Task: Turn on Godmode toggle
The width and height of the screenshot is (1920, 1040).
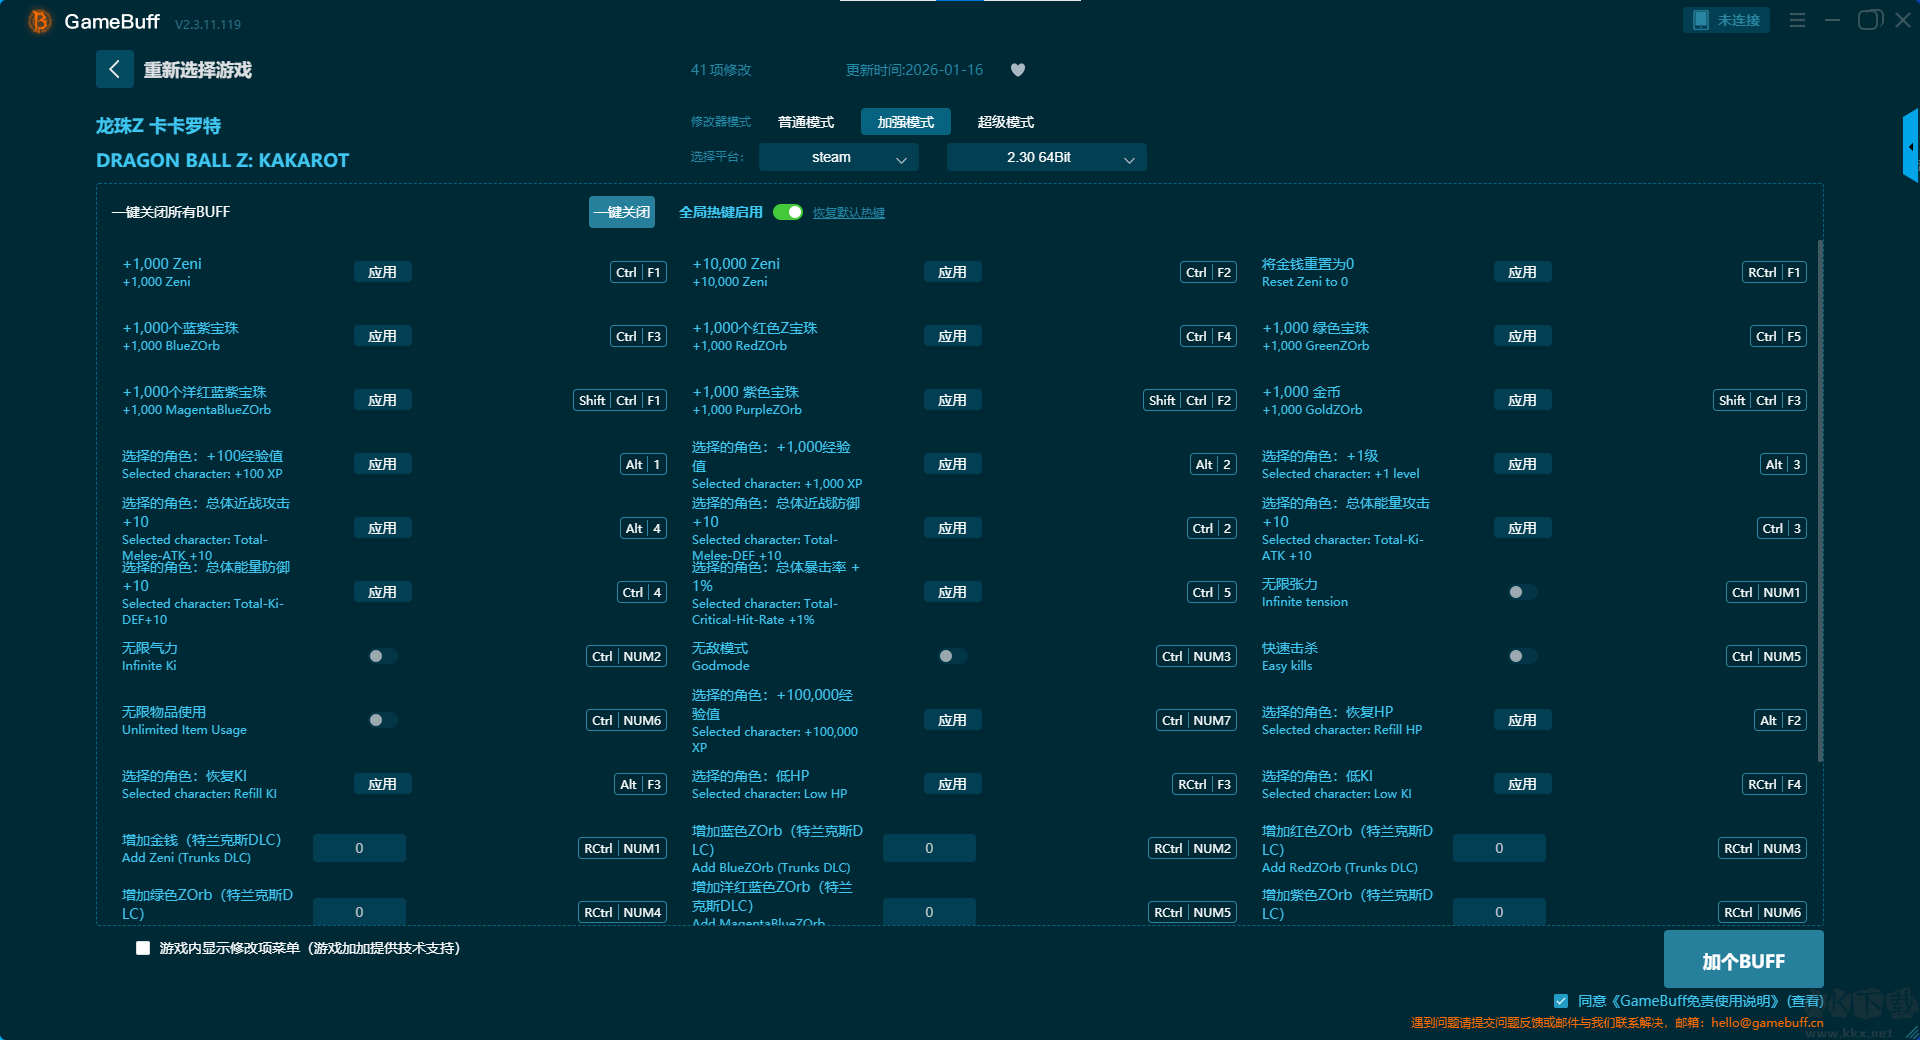Action: pos(952,656)
